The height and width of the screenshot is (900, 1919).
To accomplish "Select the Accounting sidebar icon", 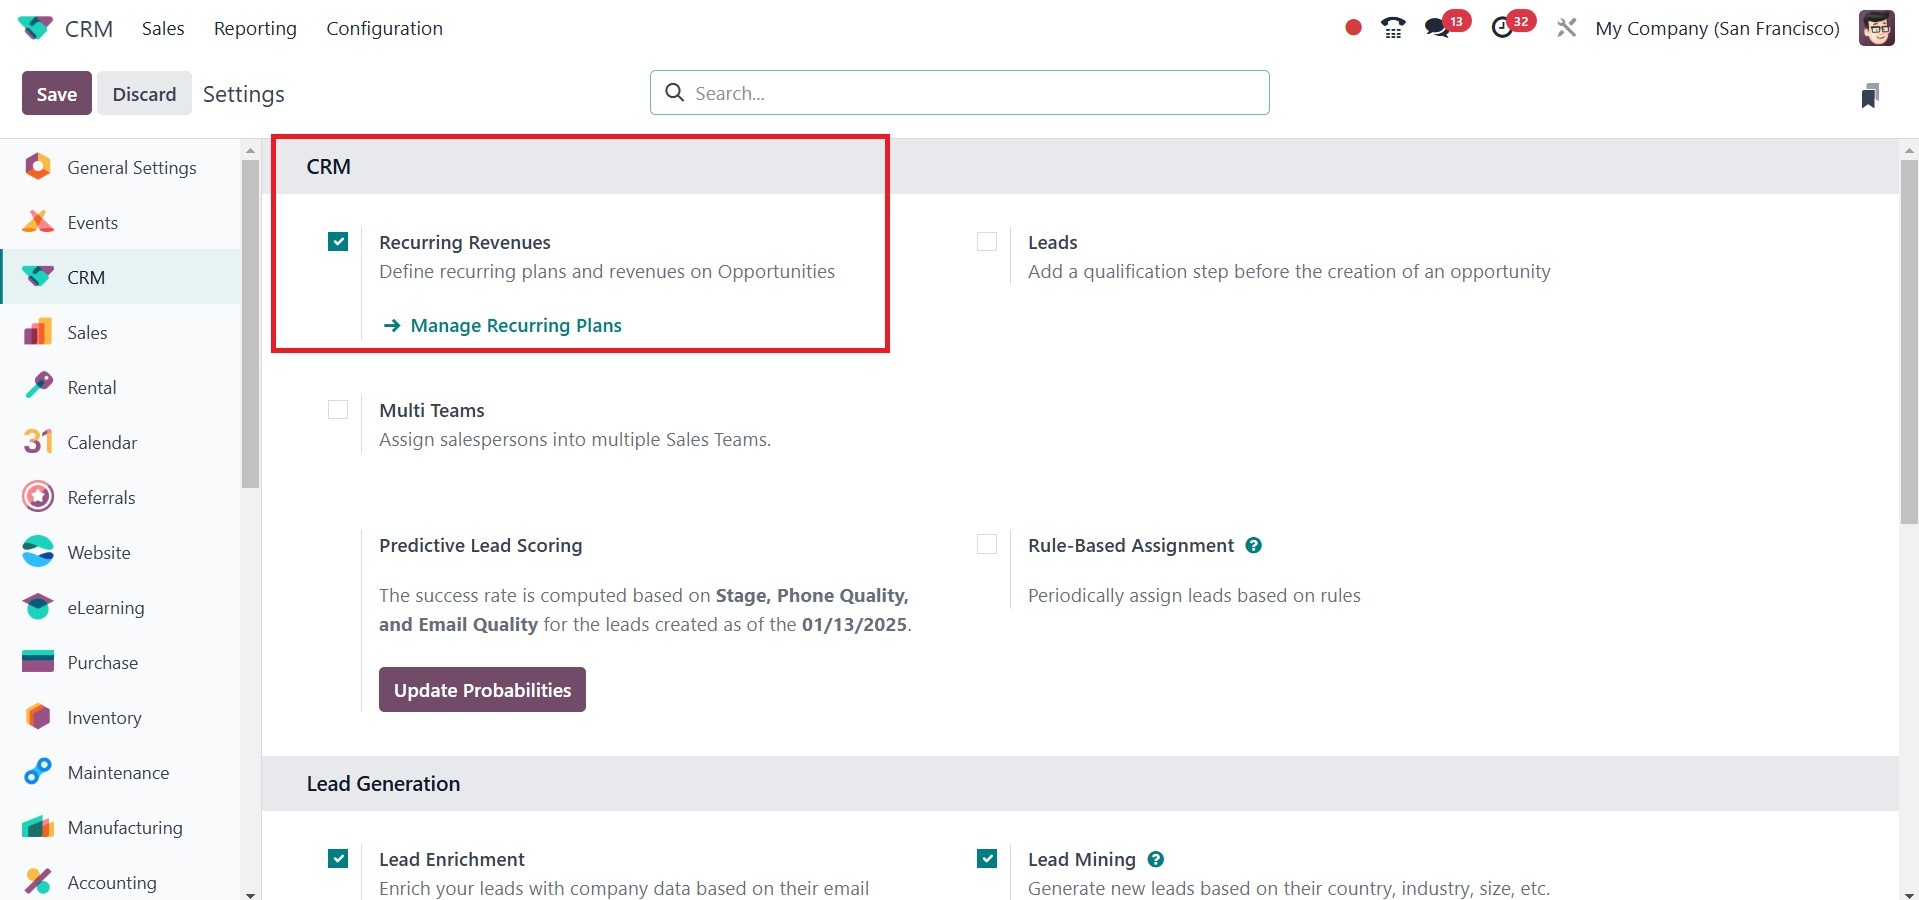I will click(38, 882).
